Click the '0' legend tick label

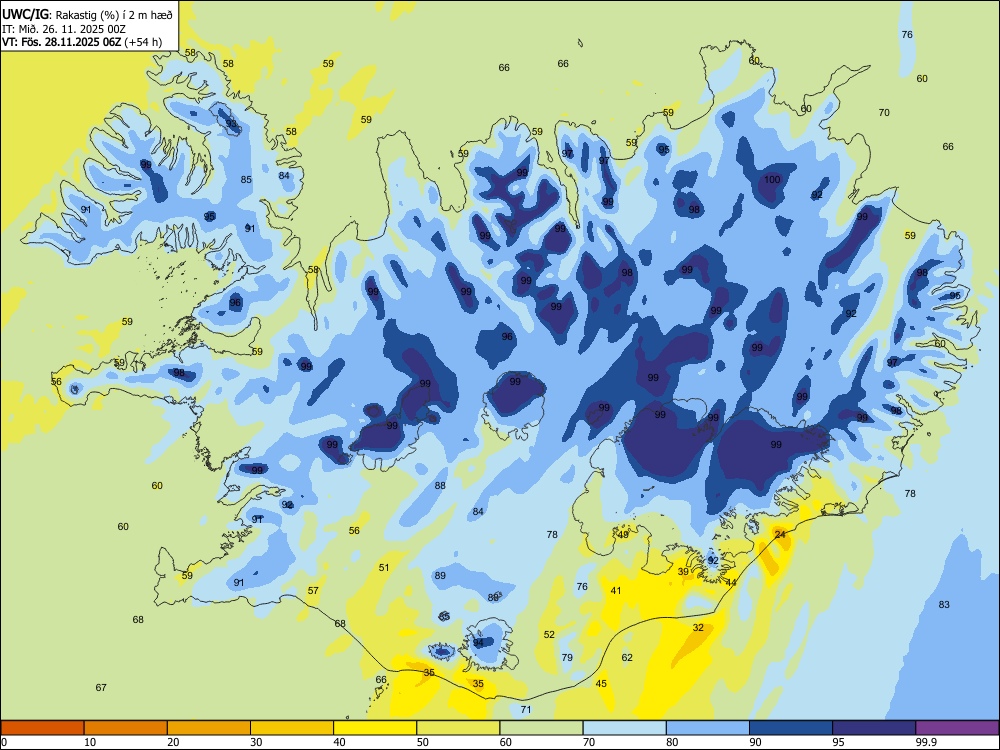4,742
